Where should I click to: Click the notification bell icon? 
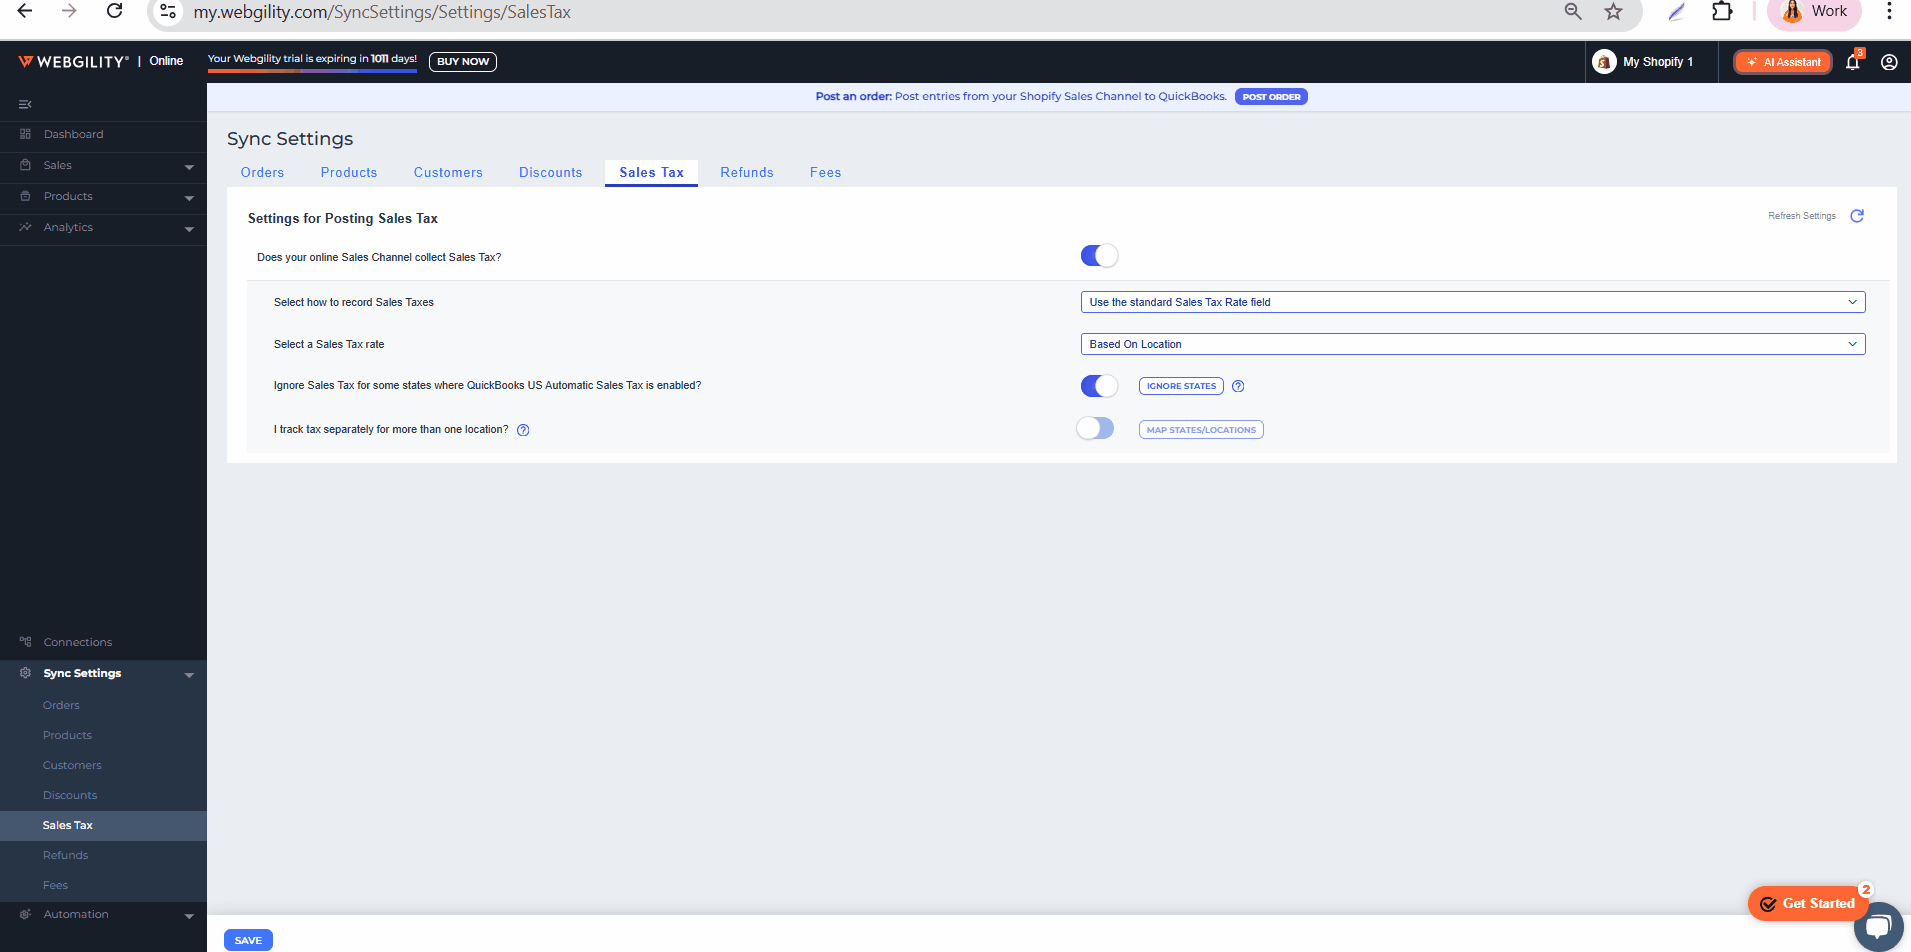(x=1852, y=62)
